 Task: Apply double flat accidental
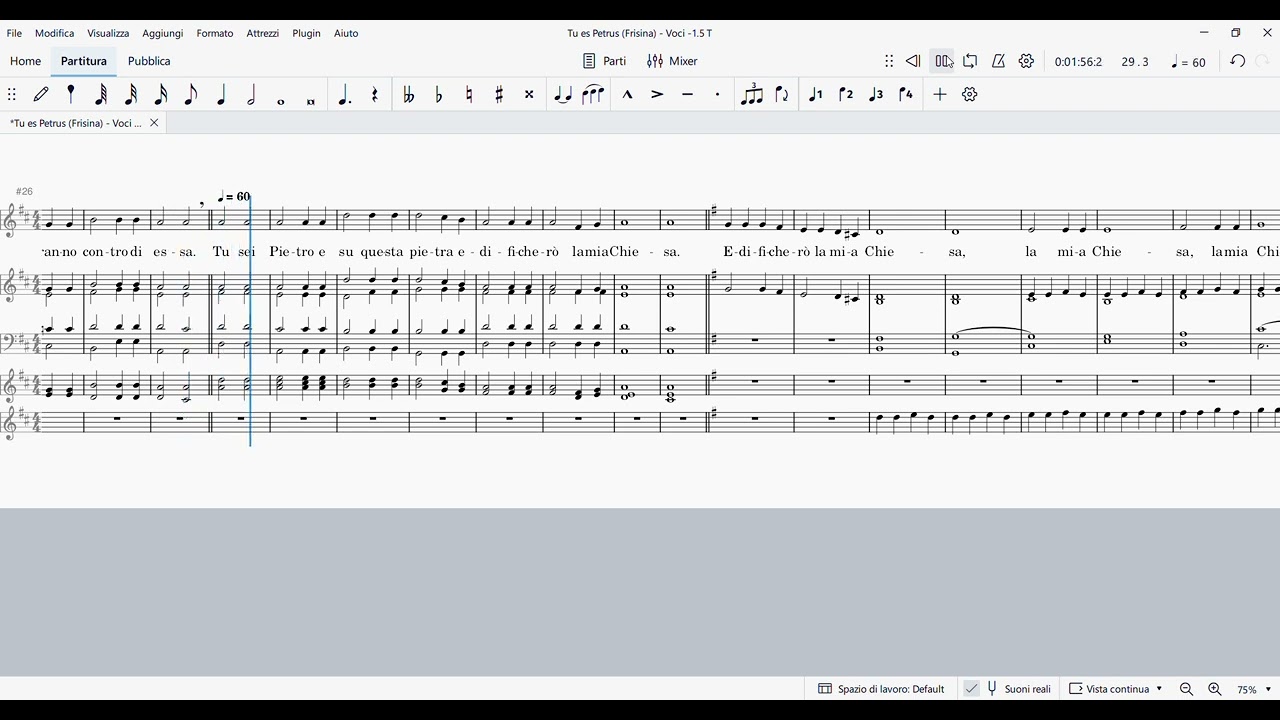click(x=408, y=94)
